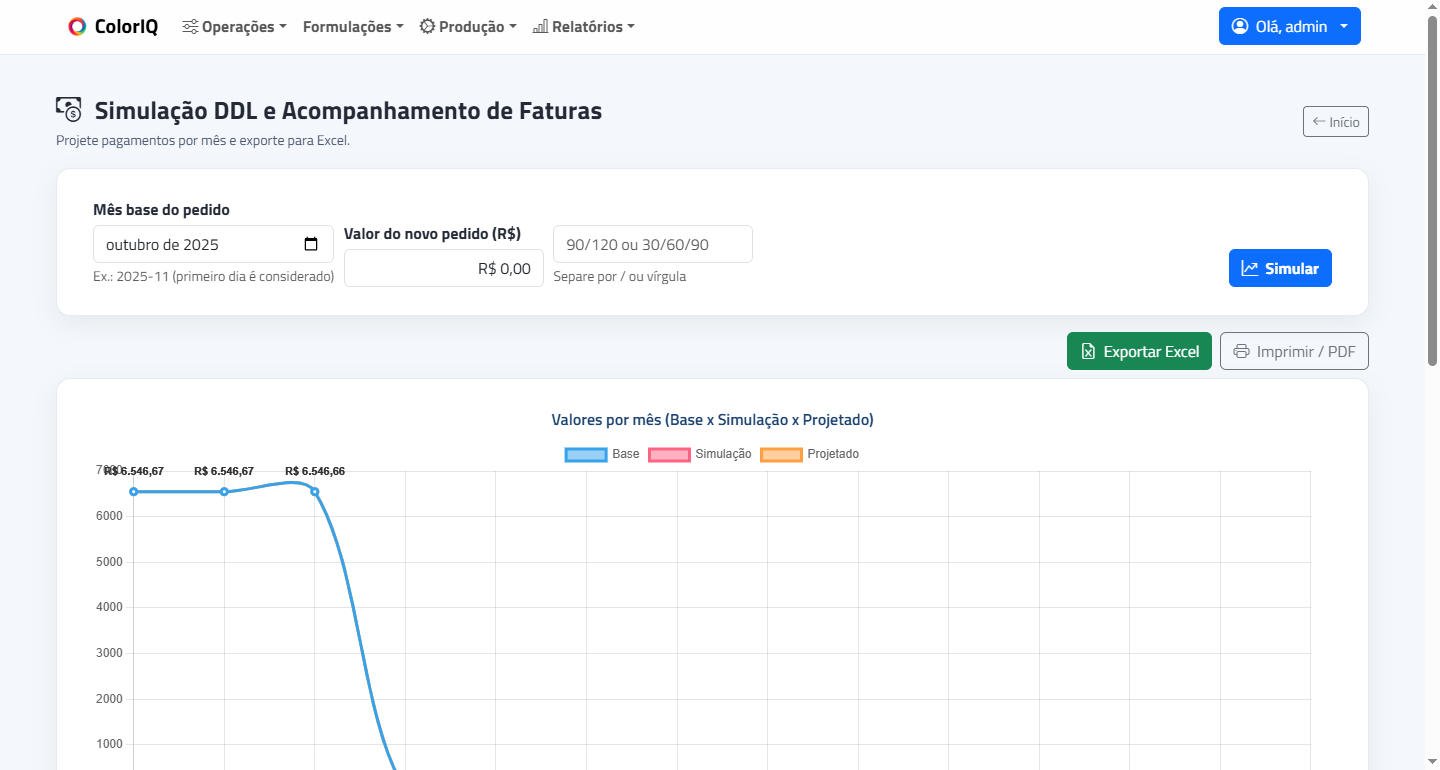Click the y-axis label 5000

109,562
